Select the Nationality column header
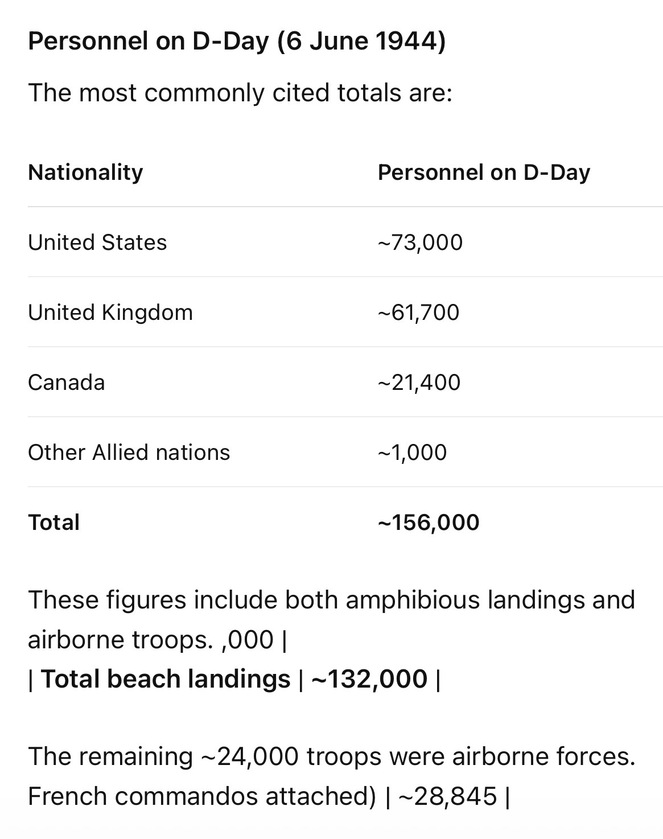Image resolution: width=663 pixels, height=839 pixels. point(86,172)
